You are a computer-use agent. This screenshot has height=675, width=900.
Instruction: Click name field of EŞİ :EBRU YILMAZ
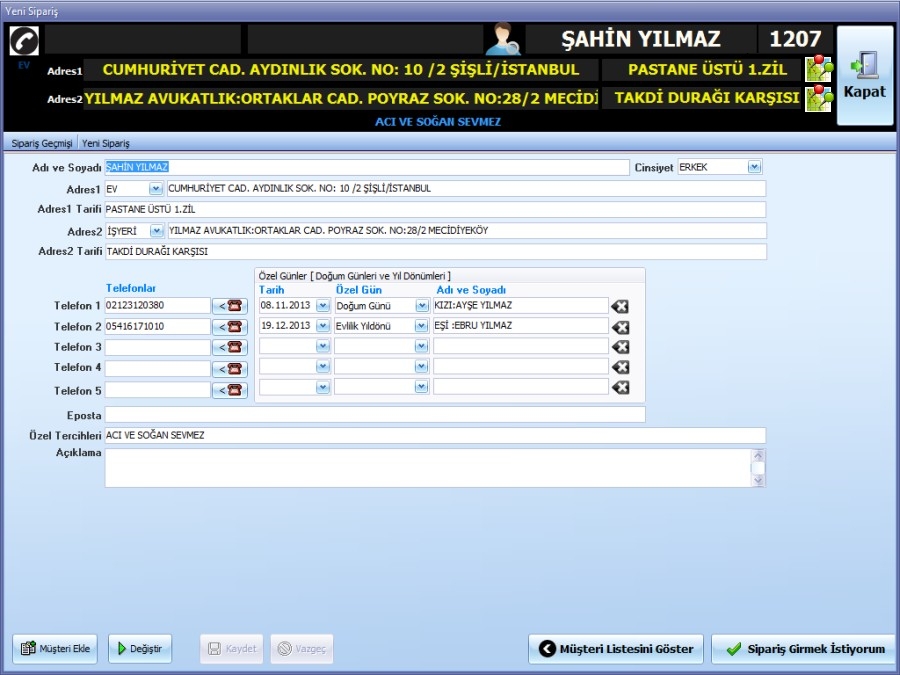521,325
